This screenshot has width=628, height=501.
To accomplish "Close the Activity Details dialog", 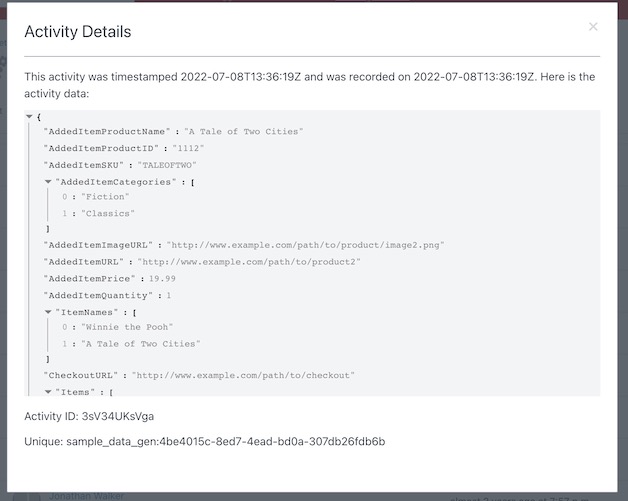I will (593, 27).
